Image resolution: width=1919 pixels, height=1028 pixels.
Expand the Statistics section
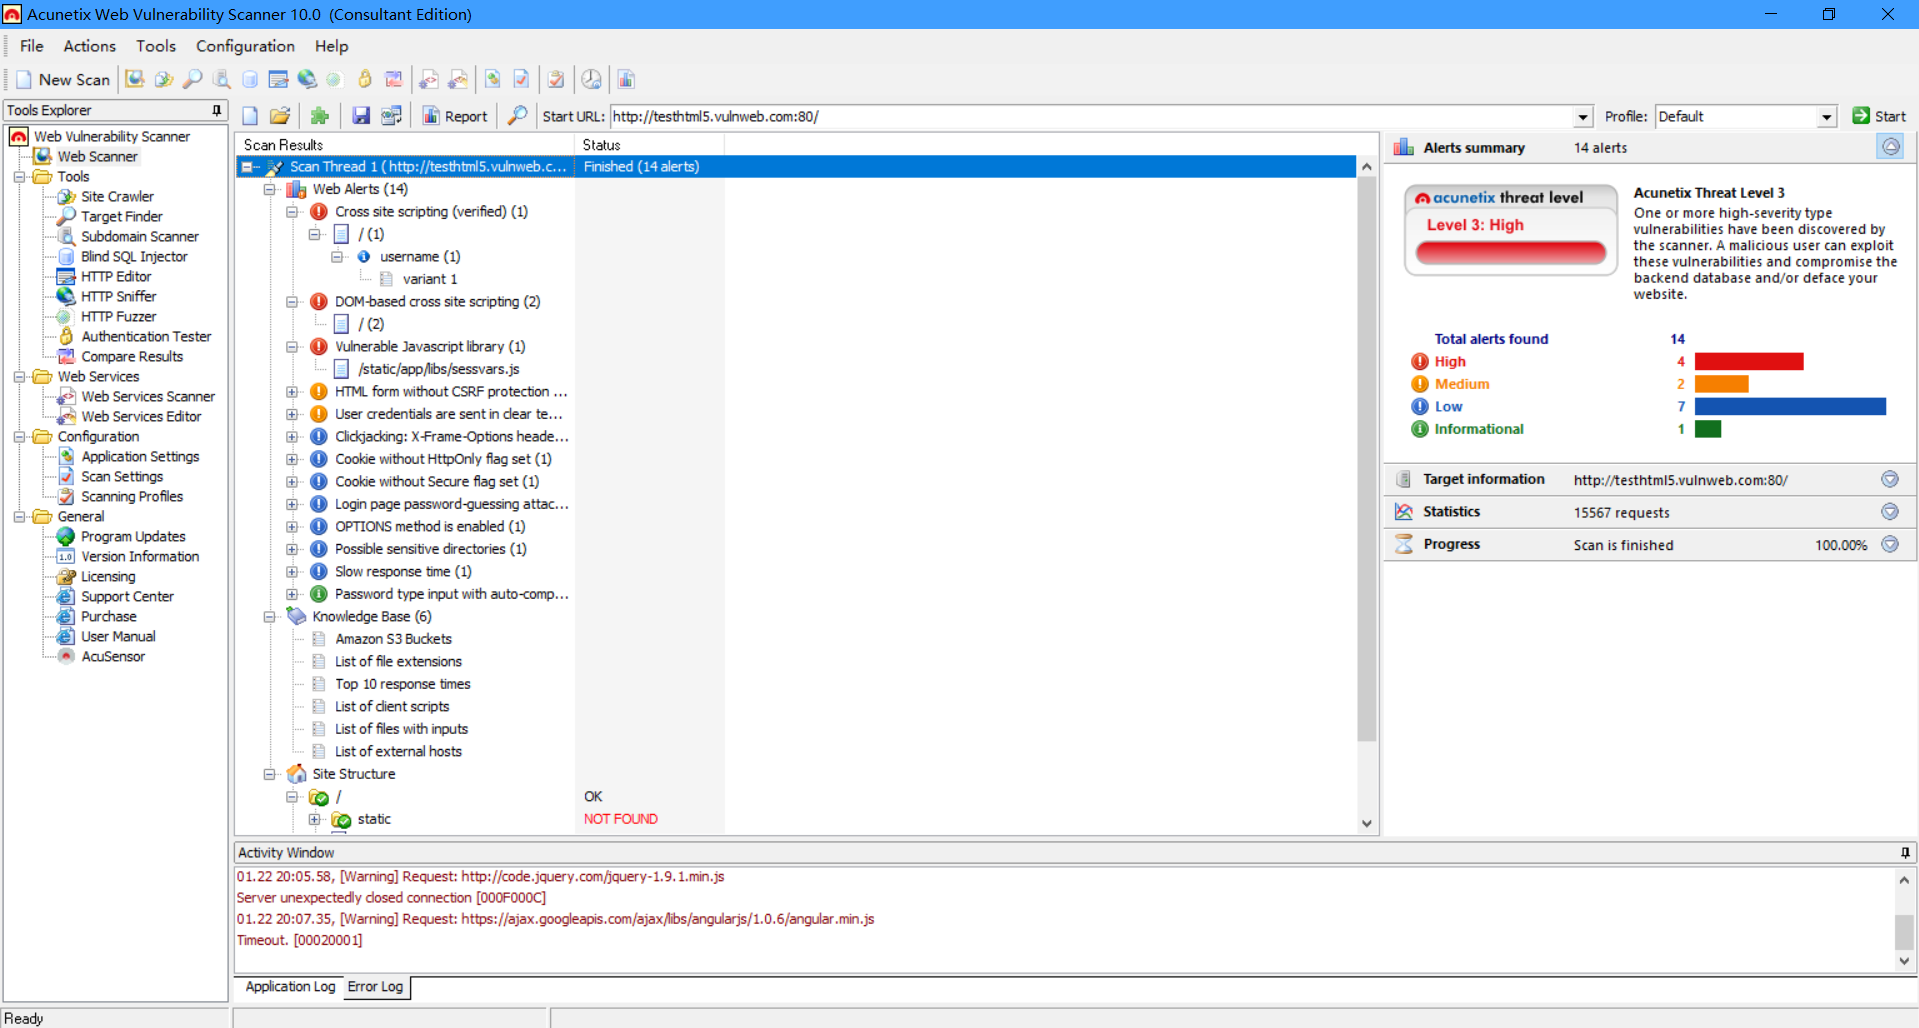(1890, 511)
